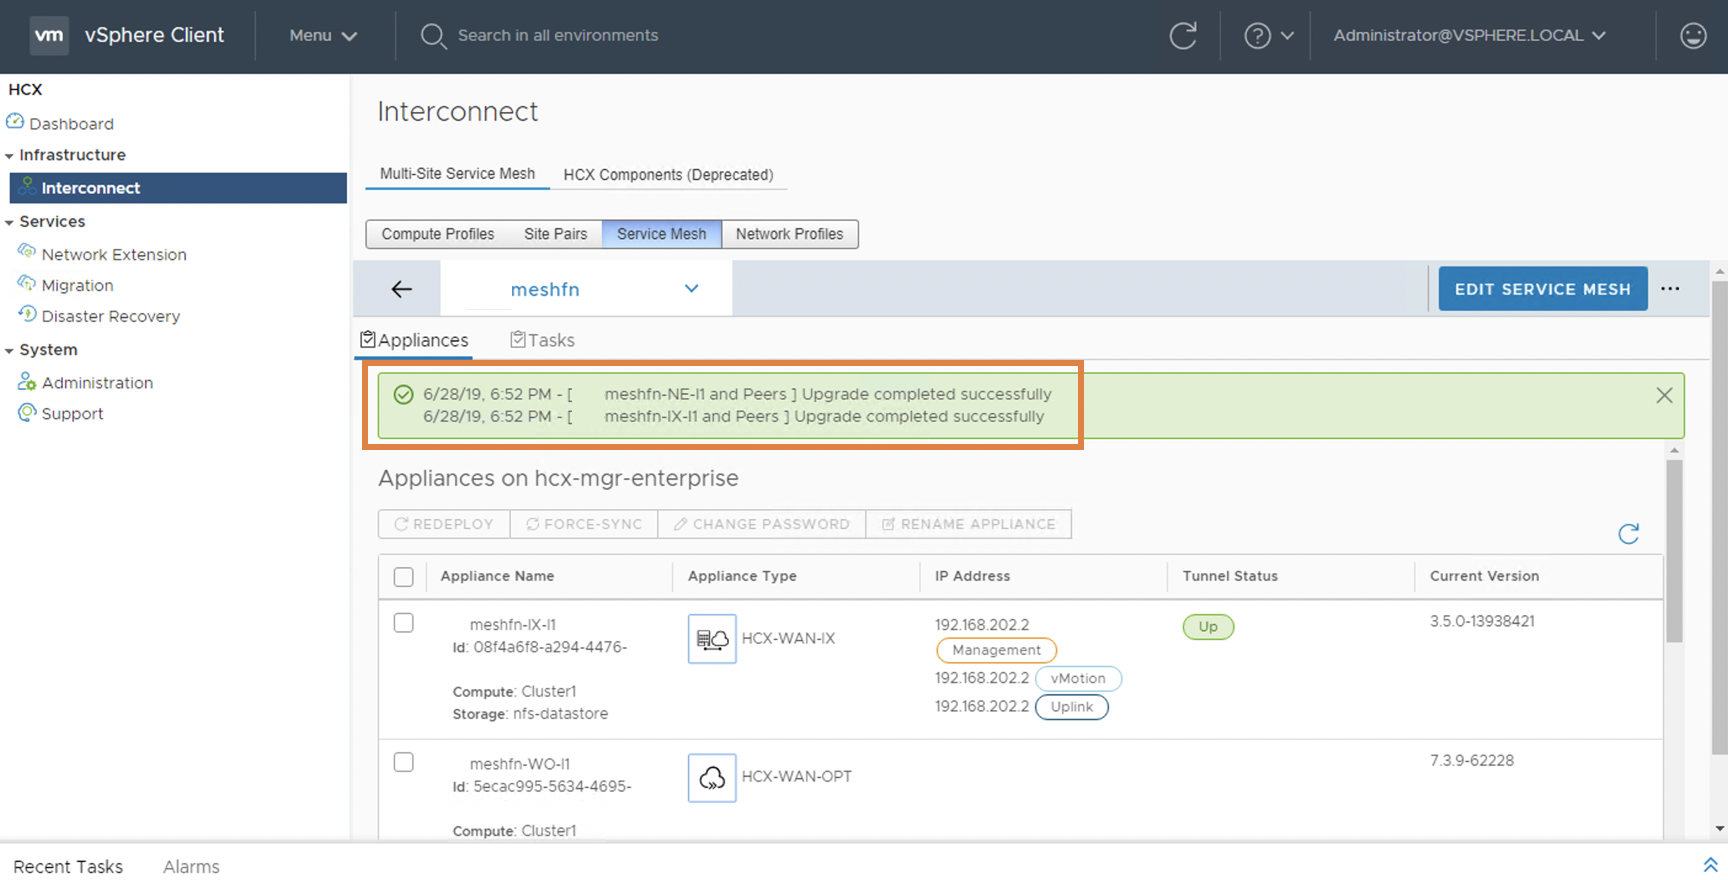Sort by Tunnel Status column header
The width and height of the screenshot is (1728, 880).
[x=1230, y=576]
